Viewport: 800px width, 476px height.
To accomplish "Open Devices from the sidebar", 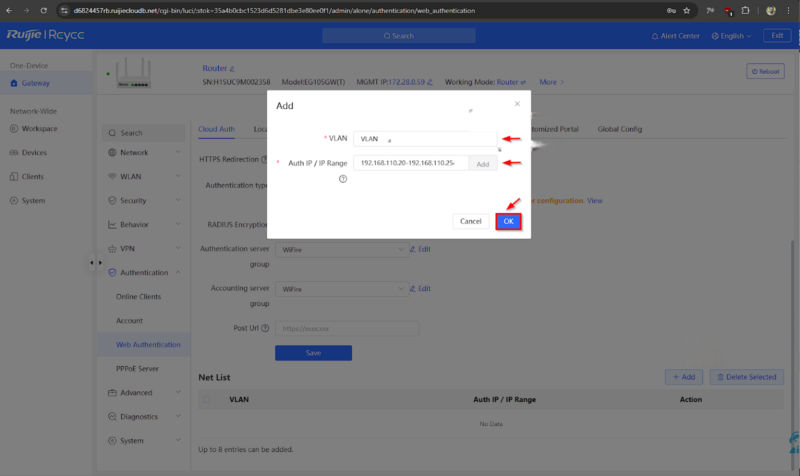I will pos(34,153).
